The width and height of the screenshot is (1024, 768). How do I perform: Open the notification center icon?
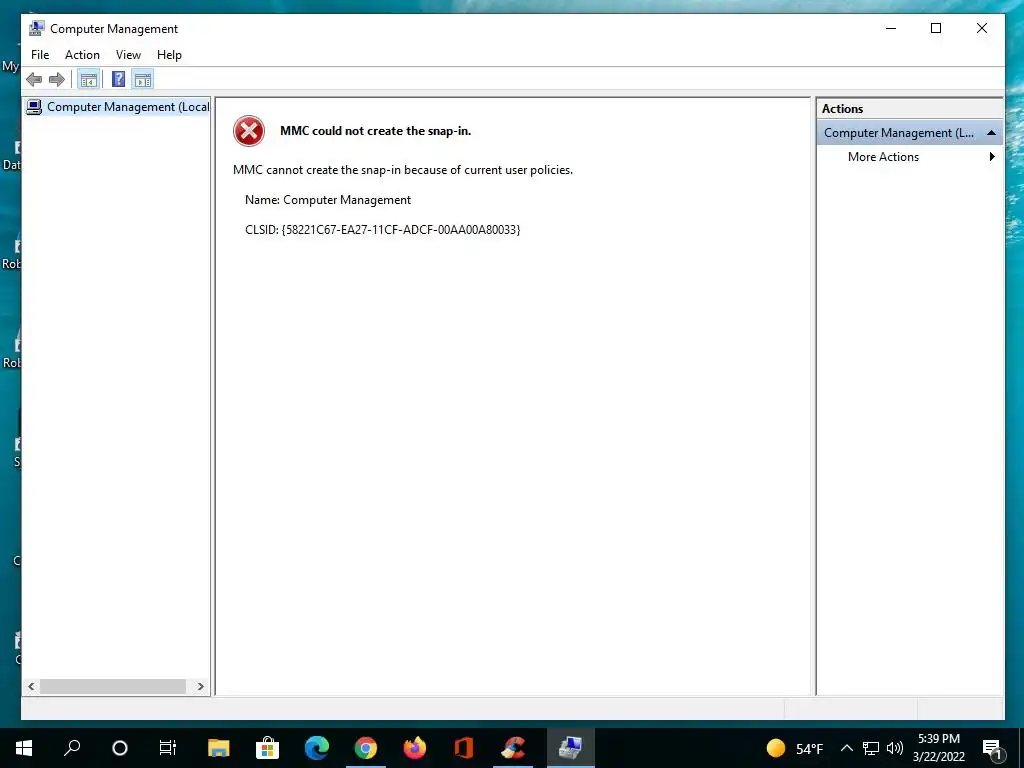click(x=993, y=748)
